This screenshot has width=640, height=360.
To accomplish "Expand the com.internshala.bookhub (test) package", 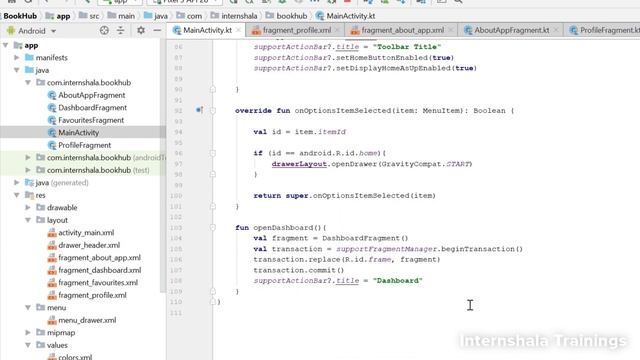I will click(28, 170).
